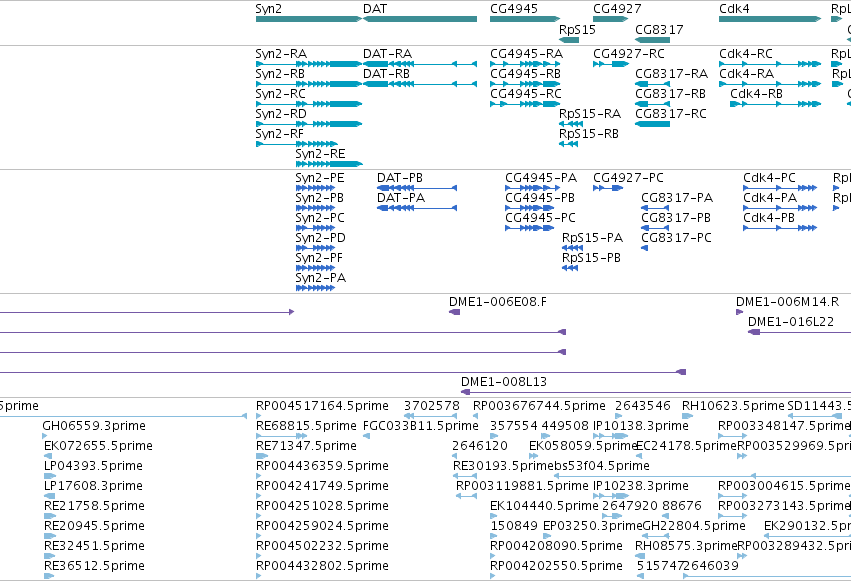Click the CG4927 gene glyph

pos(611,19)
